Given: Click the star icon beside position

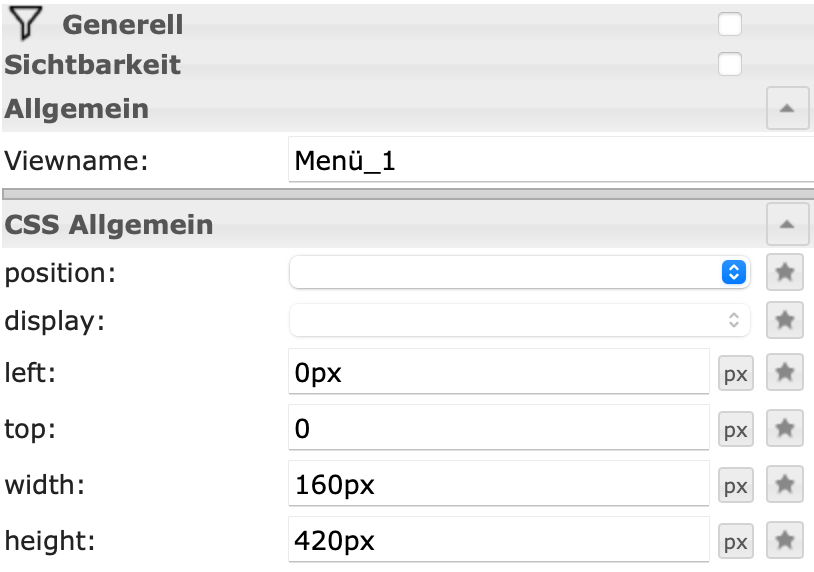Looking at the screenshot, I should coord(785,272).
